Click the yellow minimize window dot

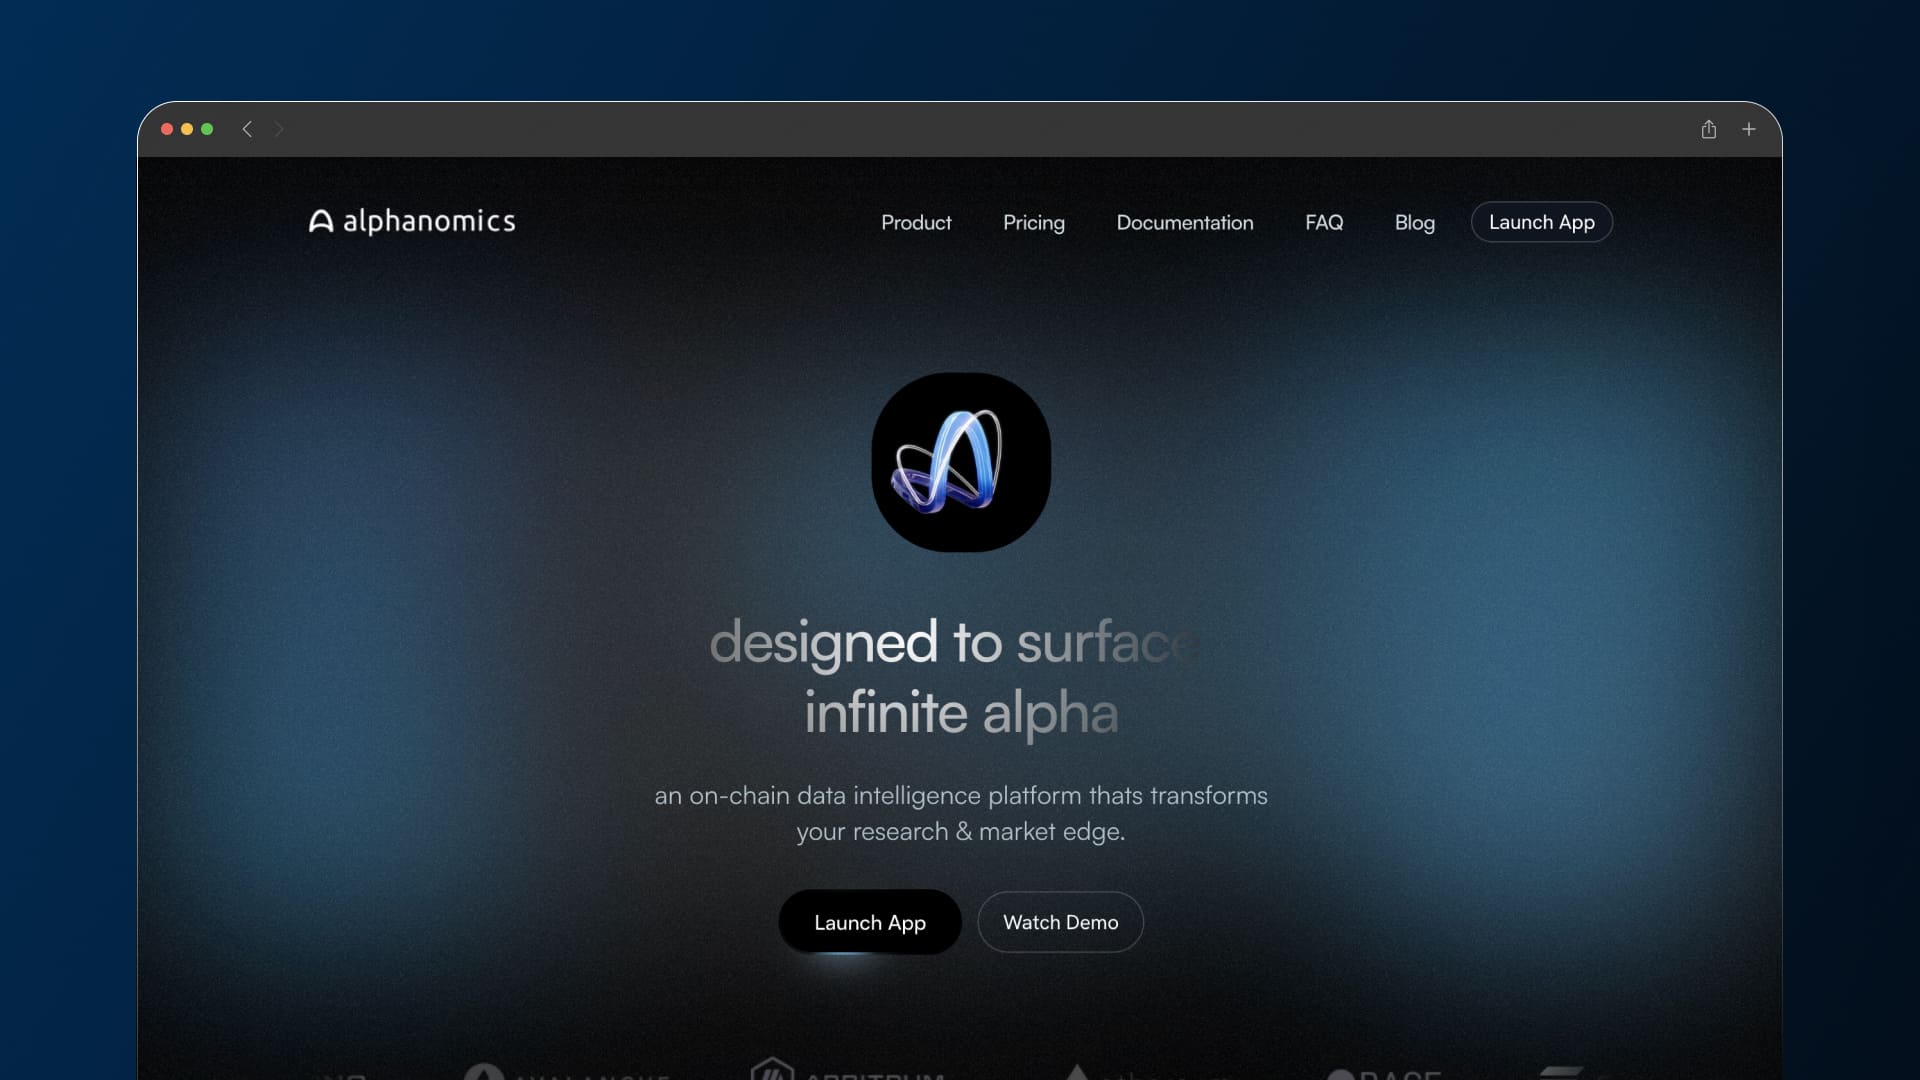click(187, 129)
